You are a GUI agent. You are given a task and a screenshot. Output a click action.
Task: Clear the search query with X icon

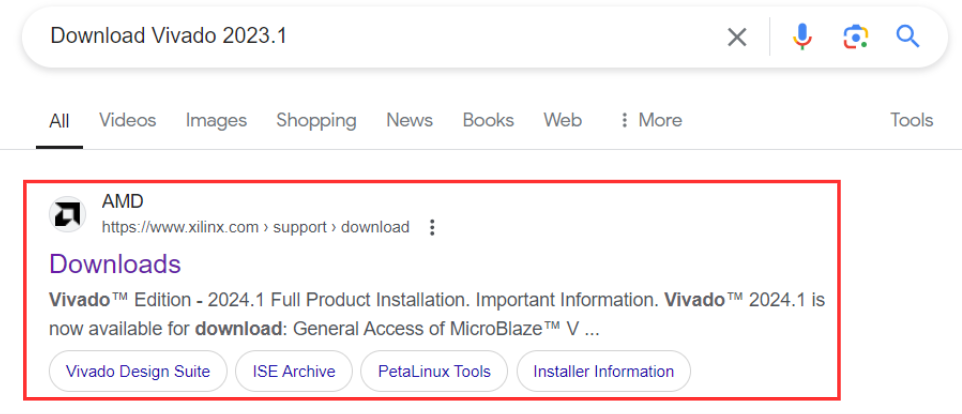[737, 37]
